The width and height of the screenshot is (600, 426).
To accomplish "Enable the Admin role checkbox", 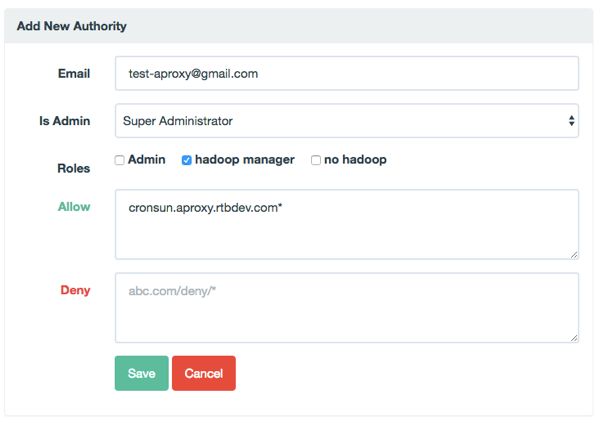I will [120, 160].
